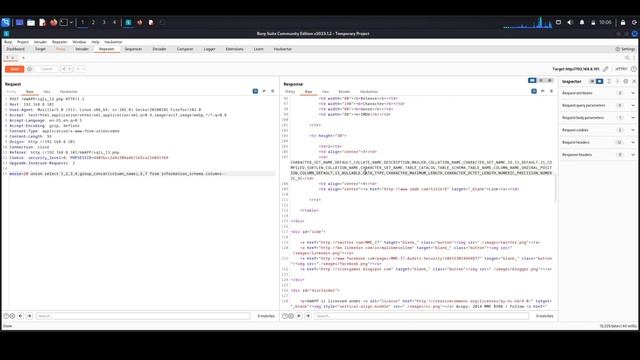Screen dimensions: 640x360
Task: Open the history back dropdown arrow
Action: point(70,69)
